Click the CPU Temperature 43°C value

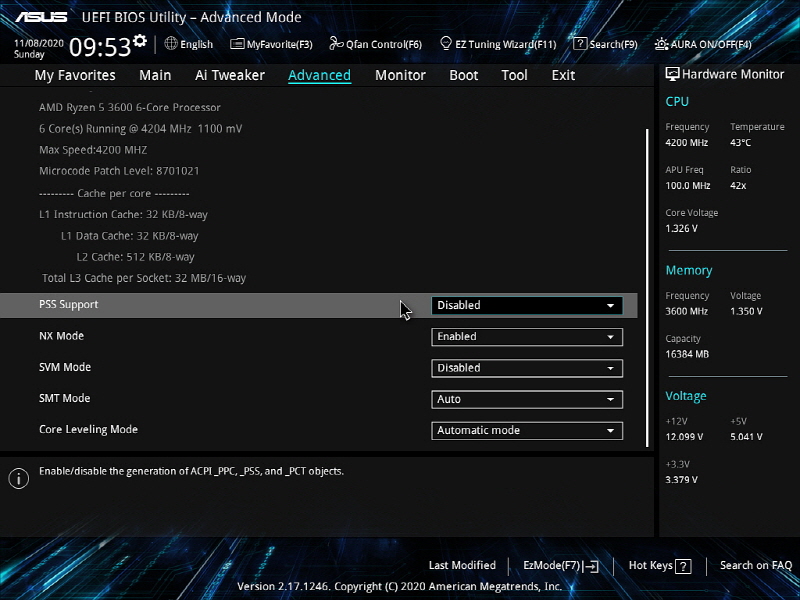pyautogui.click(x=740, y=143)
